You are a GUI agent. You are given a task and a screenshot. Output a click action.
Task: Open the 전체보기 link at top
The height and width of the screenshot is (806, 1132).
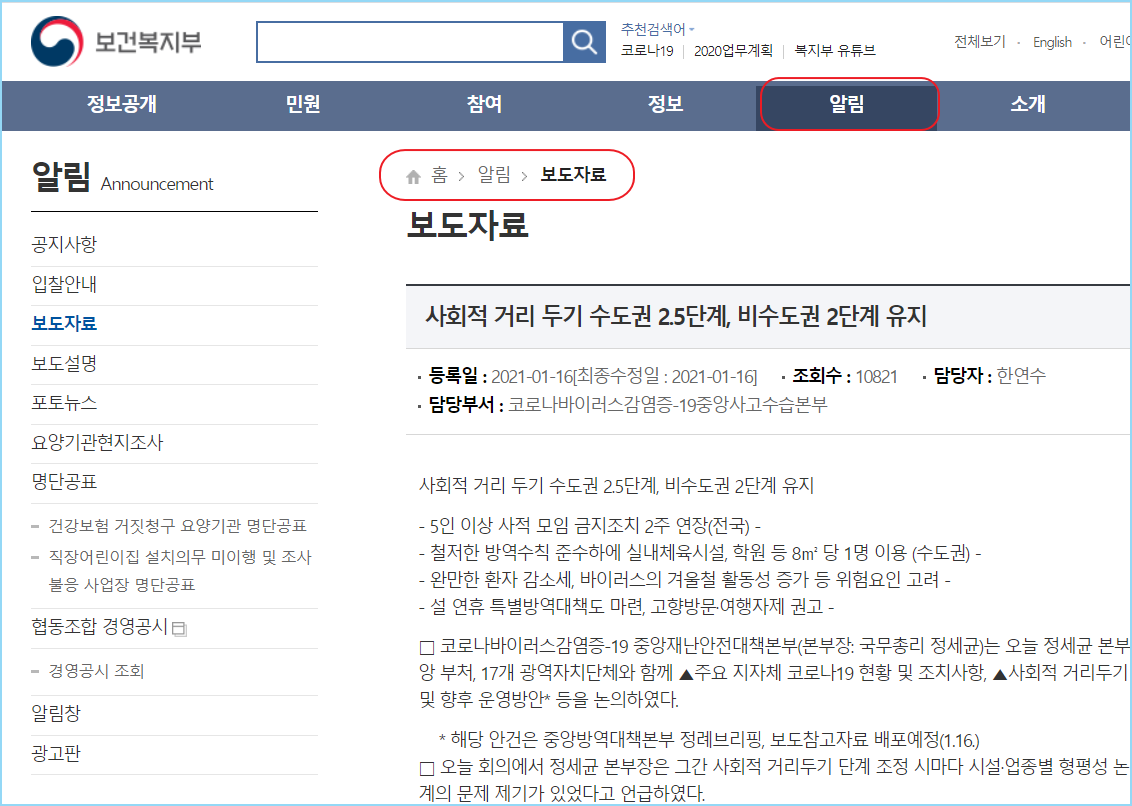(980, 42)
